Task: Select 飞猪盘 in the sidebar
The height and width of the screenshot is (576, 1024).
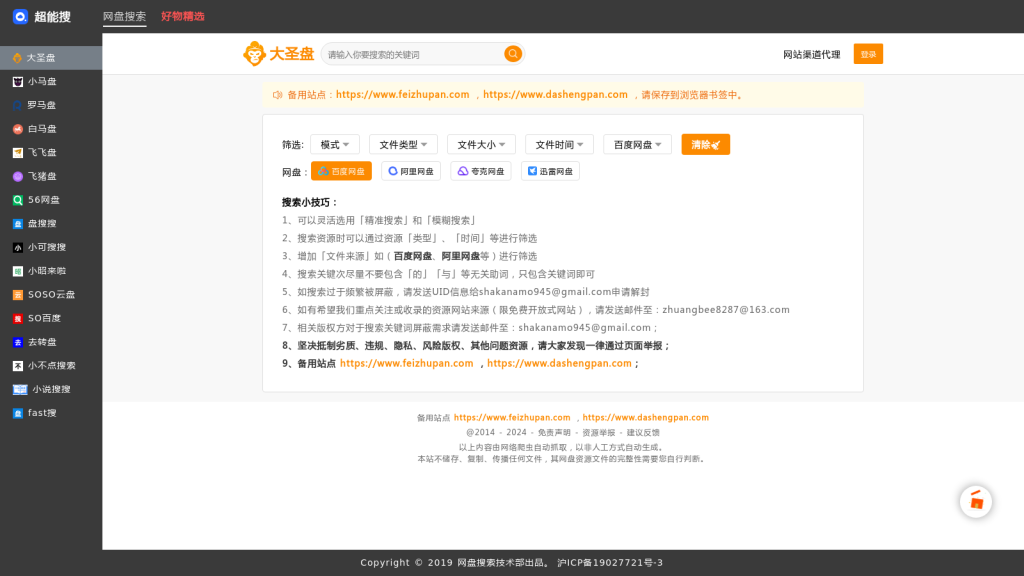Action: [x=51, y=176]
